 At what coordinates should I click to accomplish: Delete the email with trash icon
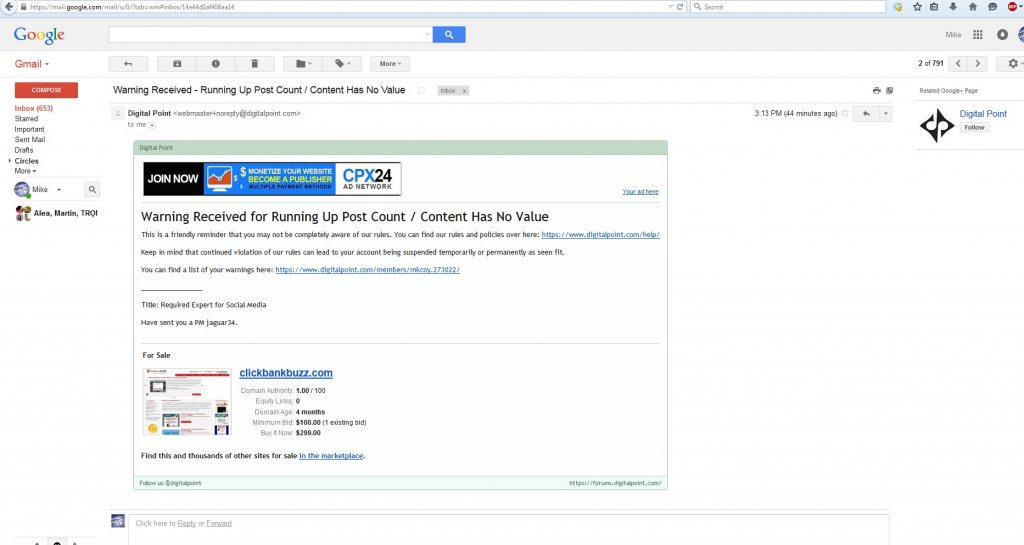pyautogui.click(x=254, y=63)
